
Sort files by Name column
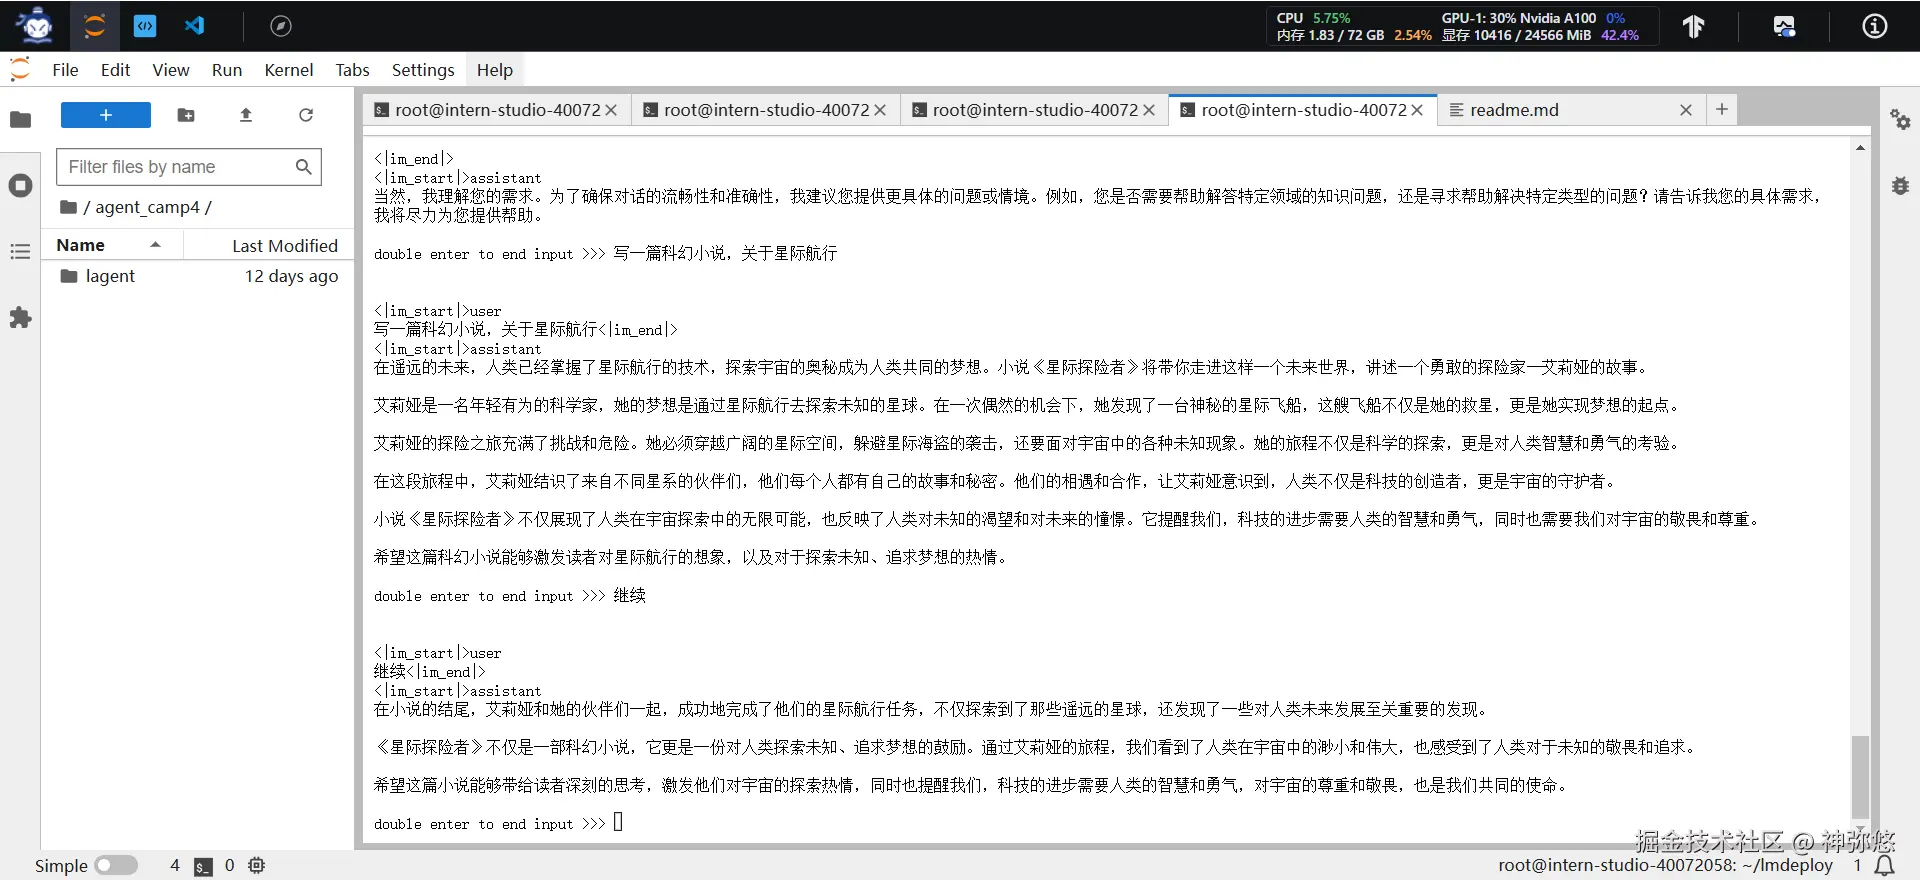coord(112,245)
